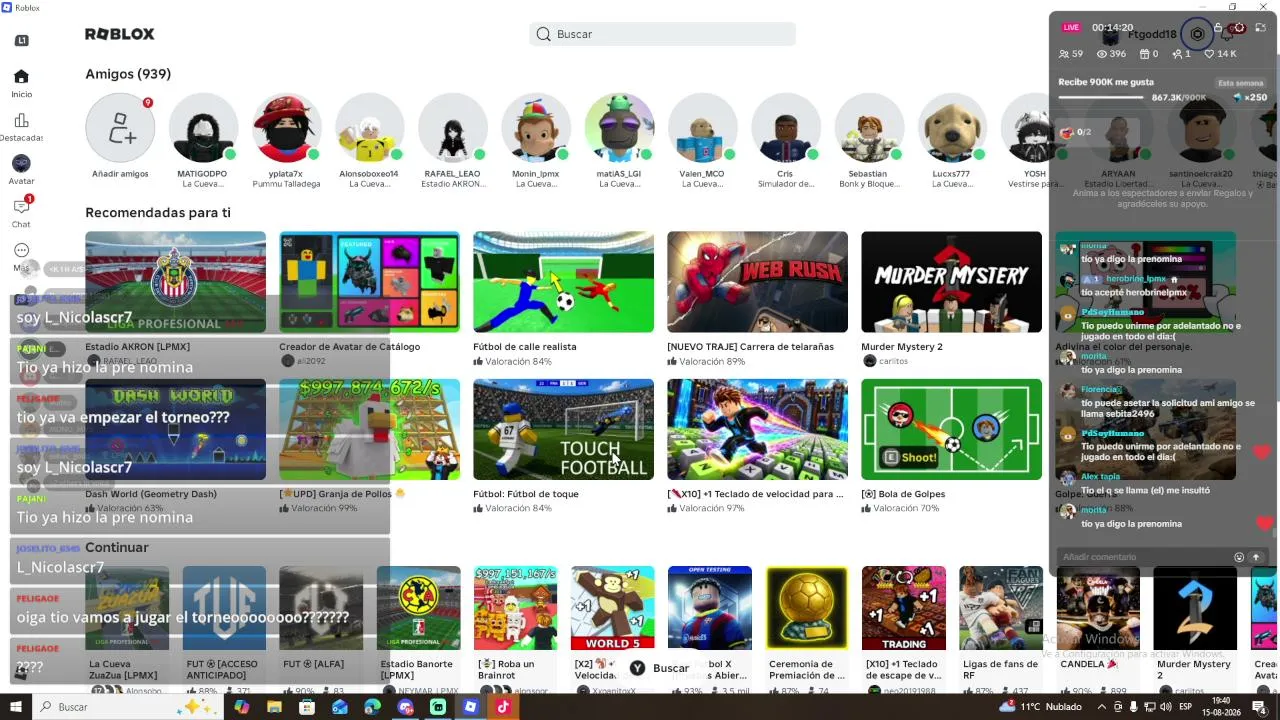Open Destacadas charts in Roblox sidebar
Image resolution: width=1280 pixels, height=720 pixels.
[x=21, y=121]
